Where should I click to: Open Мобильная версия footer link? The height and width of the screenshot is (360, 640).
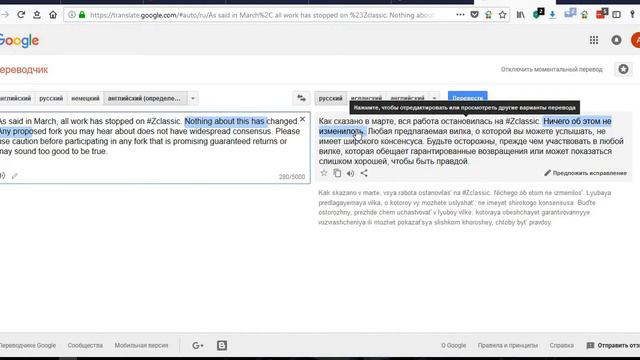click(141, 345)
